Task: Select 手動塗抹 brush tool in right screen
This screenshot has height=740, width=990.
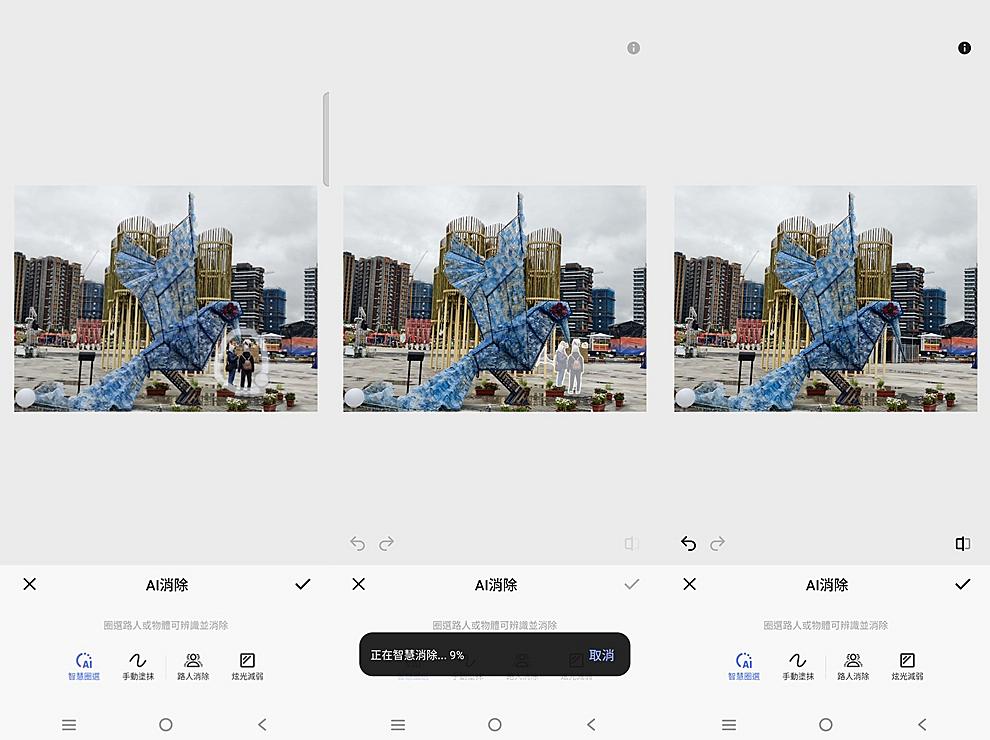Action: 797,666
